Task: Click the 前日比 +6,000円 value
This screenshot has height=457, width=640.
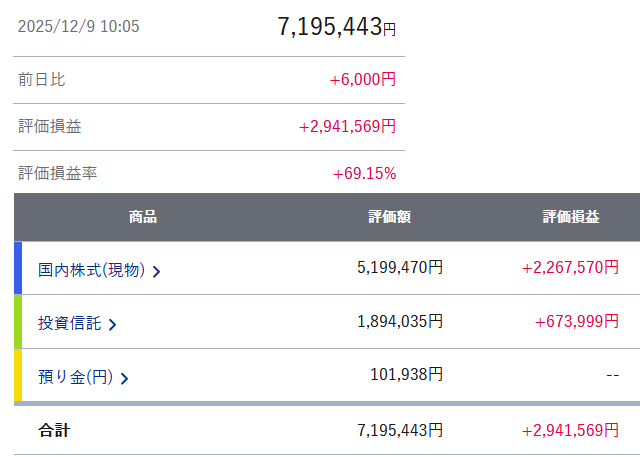Action: (x=362, y=79)
